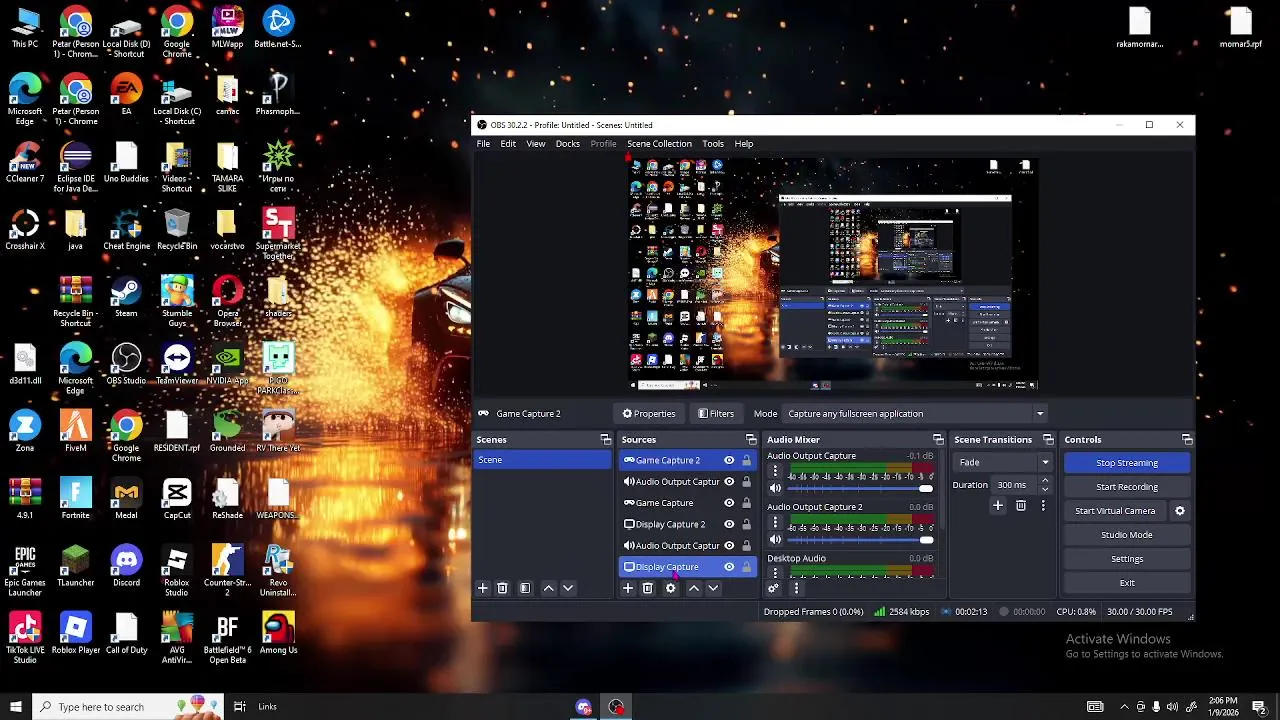
Task: Open the View menu
Action: [x=536, y=144]
